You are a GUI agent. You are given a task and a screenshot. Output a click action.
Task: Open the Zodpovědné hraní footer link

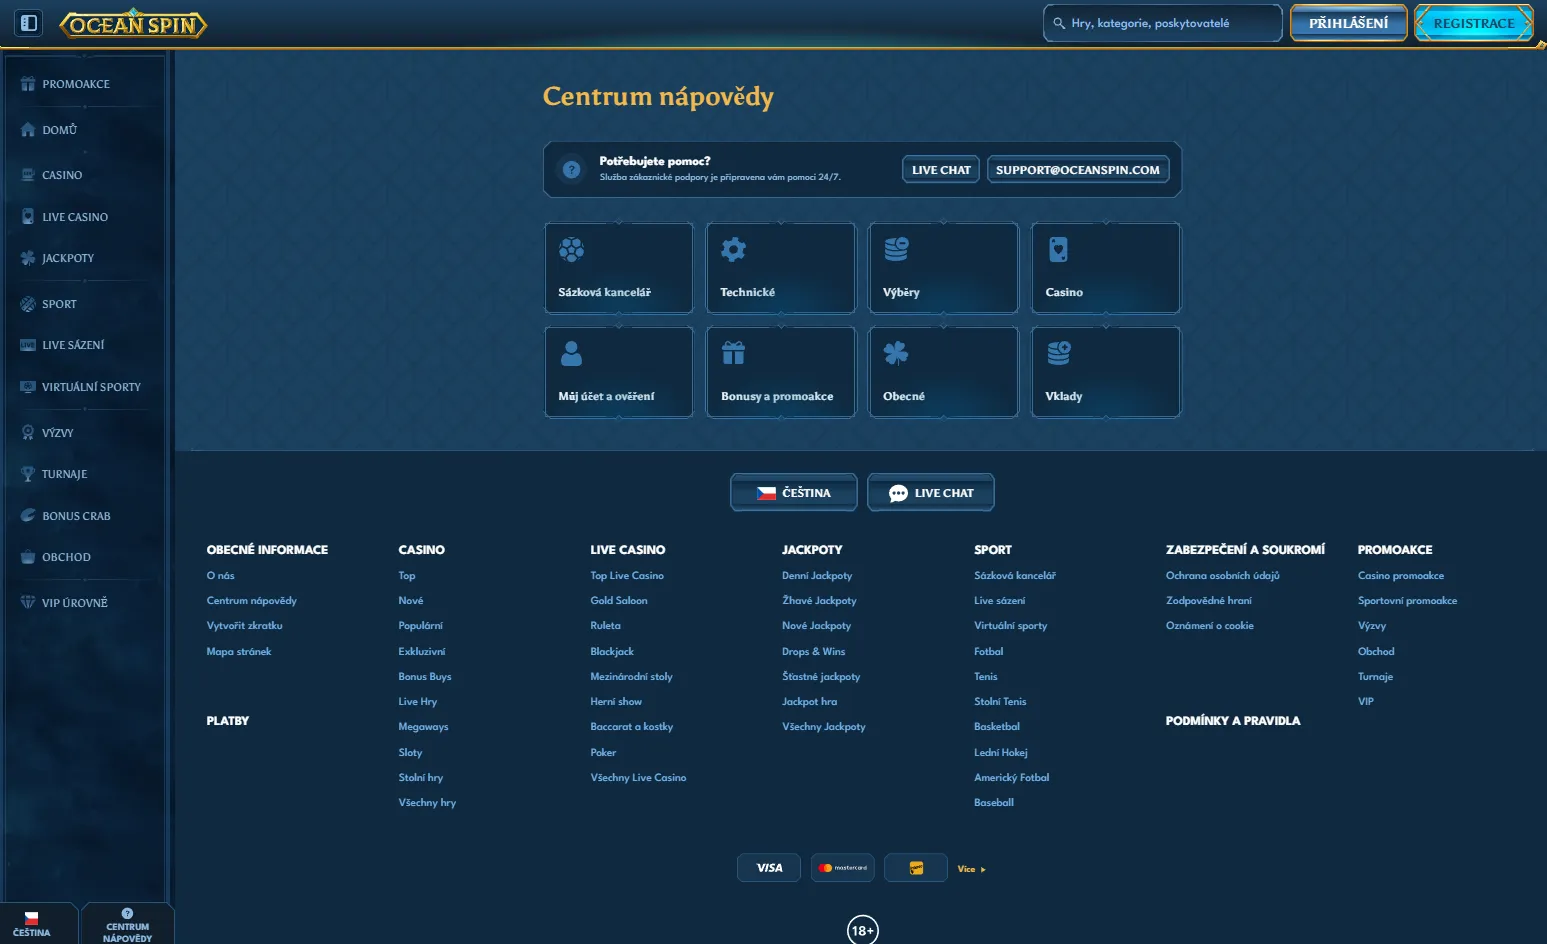[1208, 601]
